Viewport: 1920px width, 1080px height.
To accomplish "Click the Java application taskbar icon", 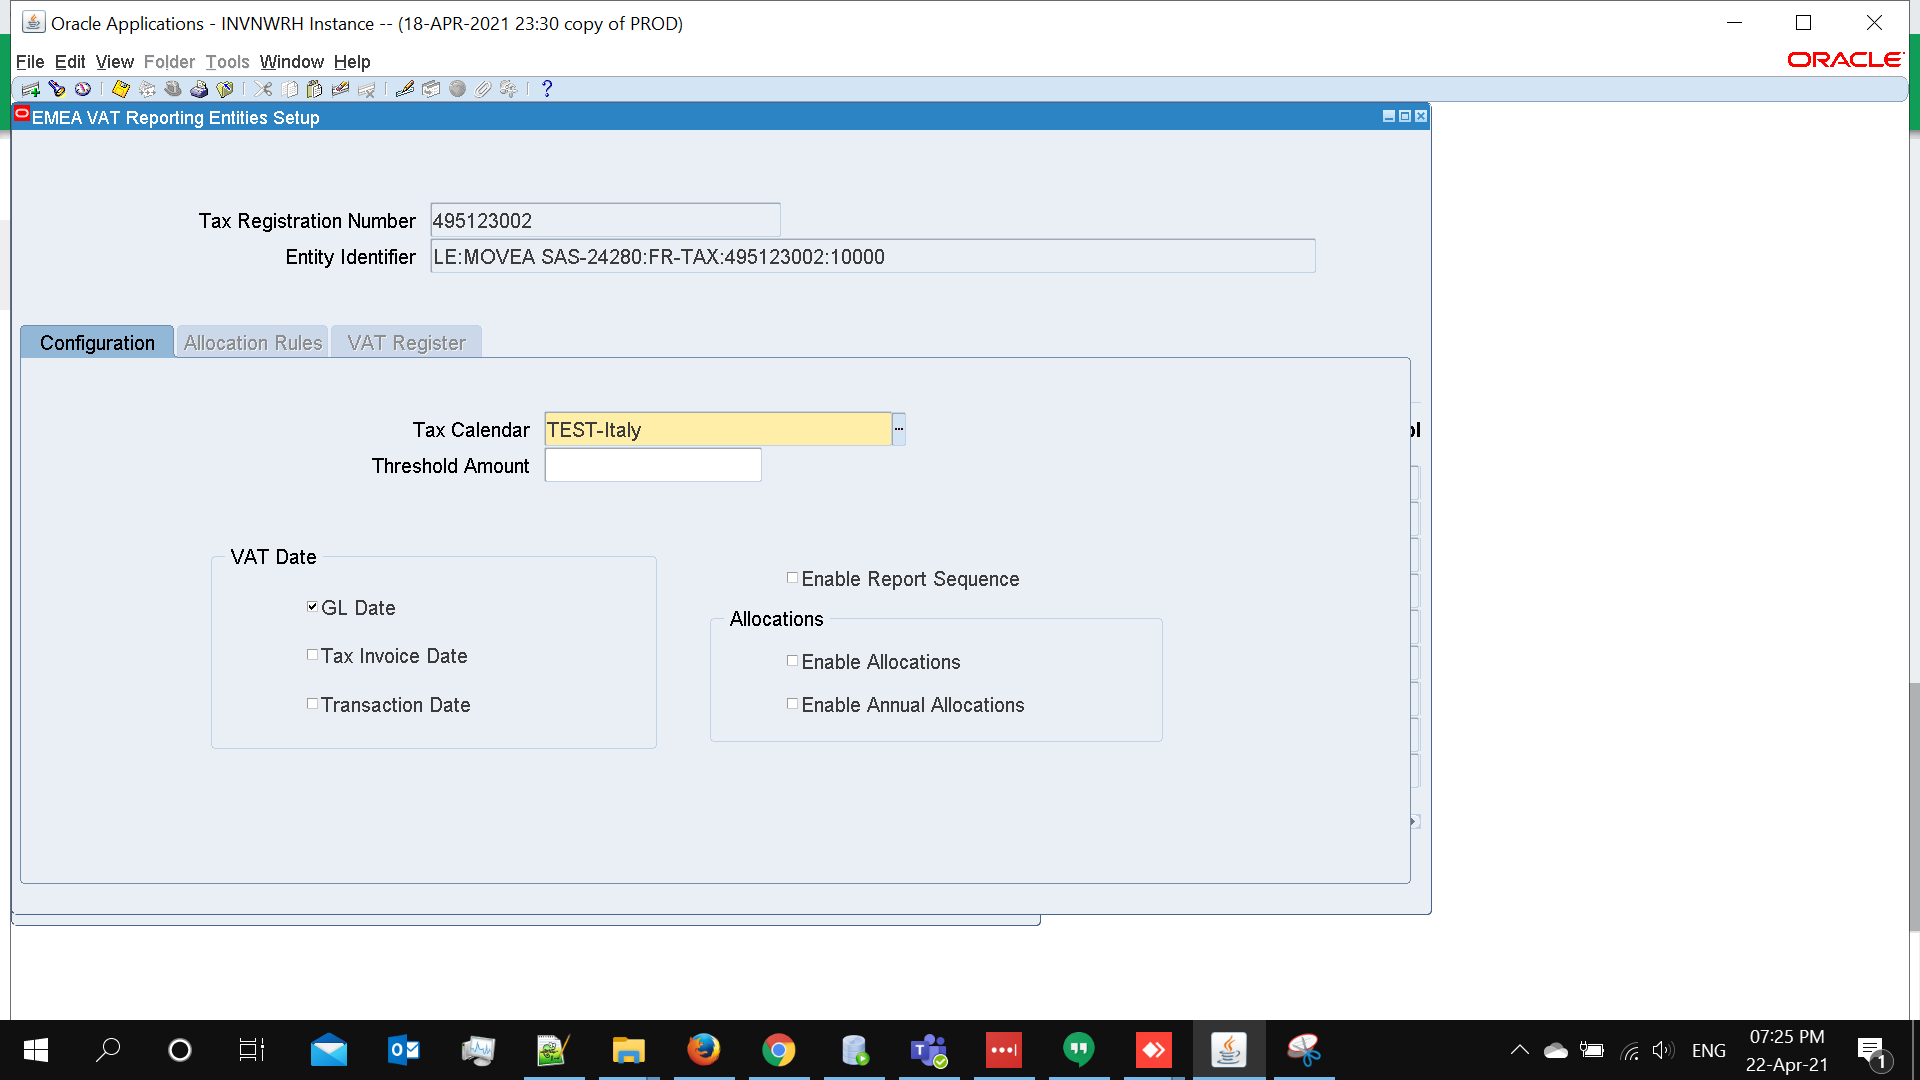I will click(x=1229, y=1050).
